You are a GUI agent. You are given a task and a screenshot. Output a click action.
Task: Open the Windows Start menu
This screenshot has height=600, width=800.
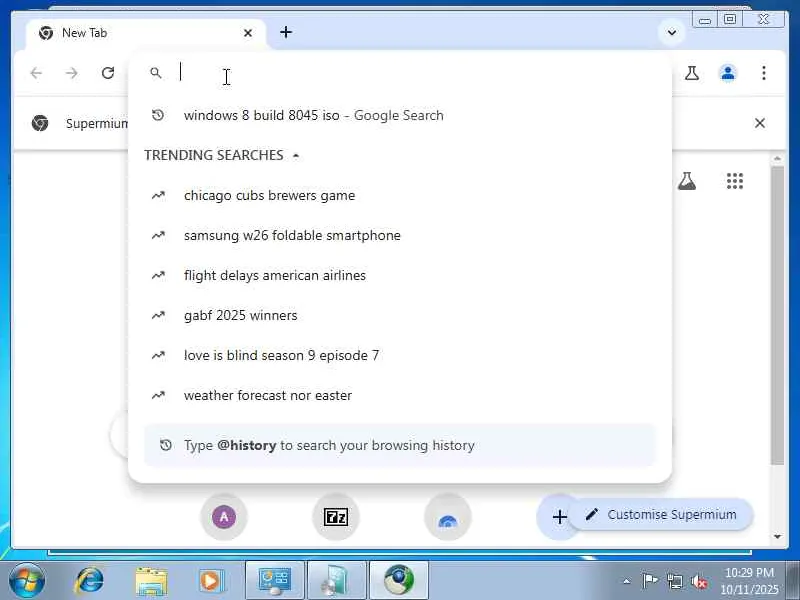(26, 580)
